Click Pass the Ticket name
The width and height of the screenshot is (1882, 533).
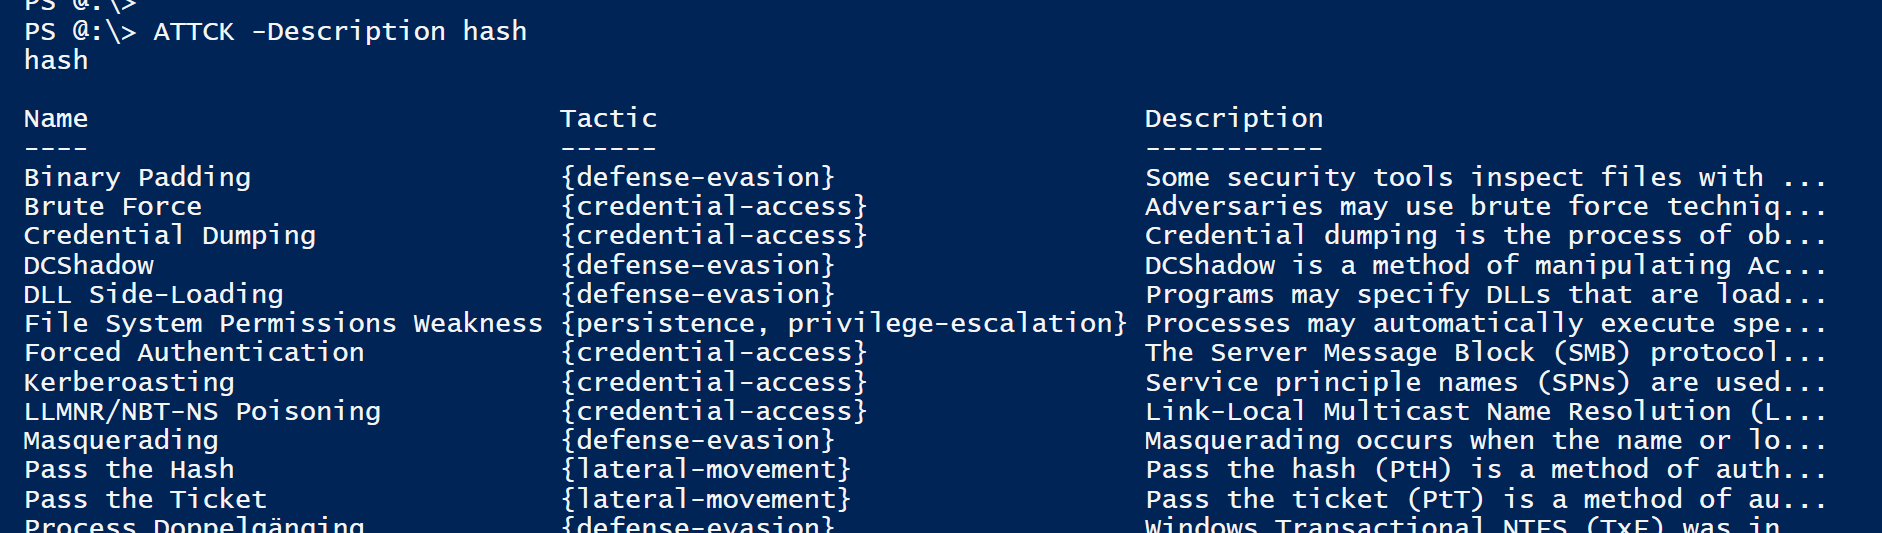point(145,499)
